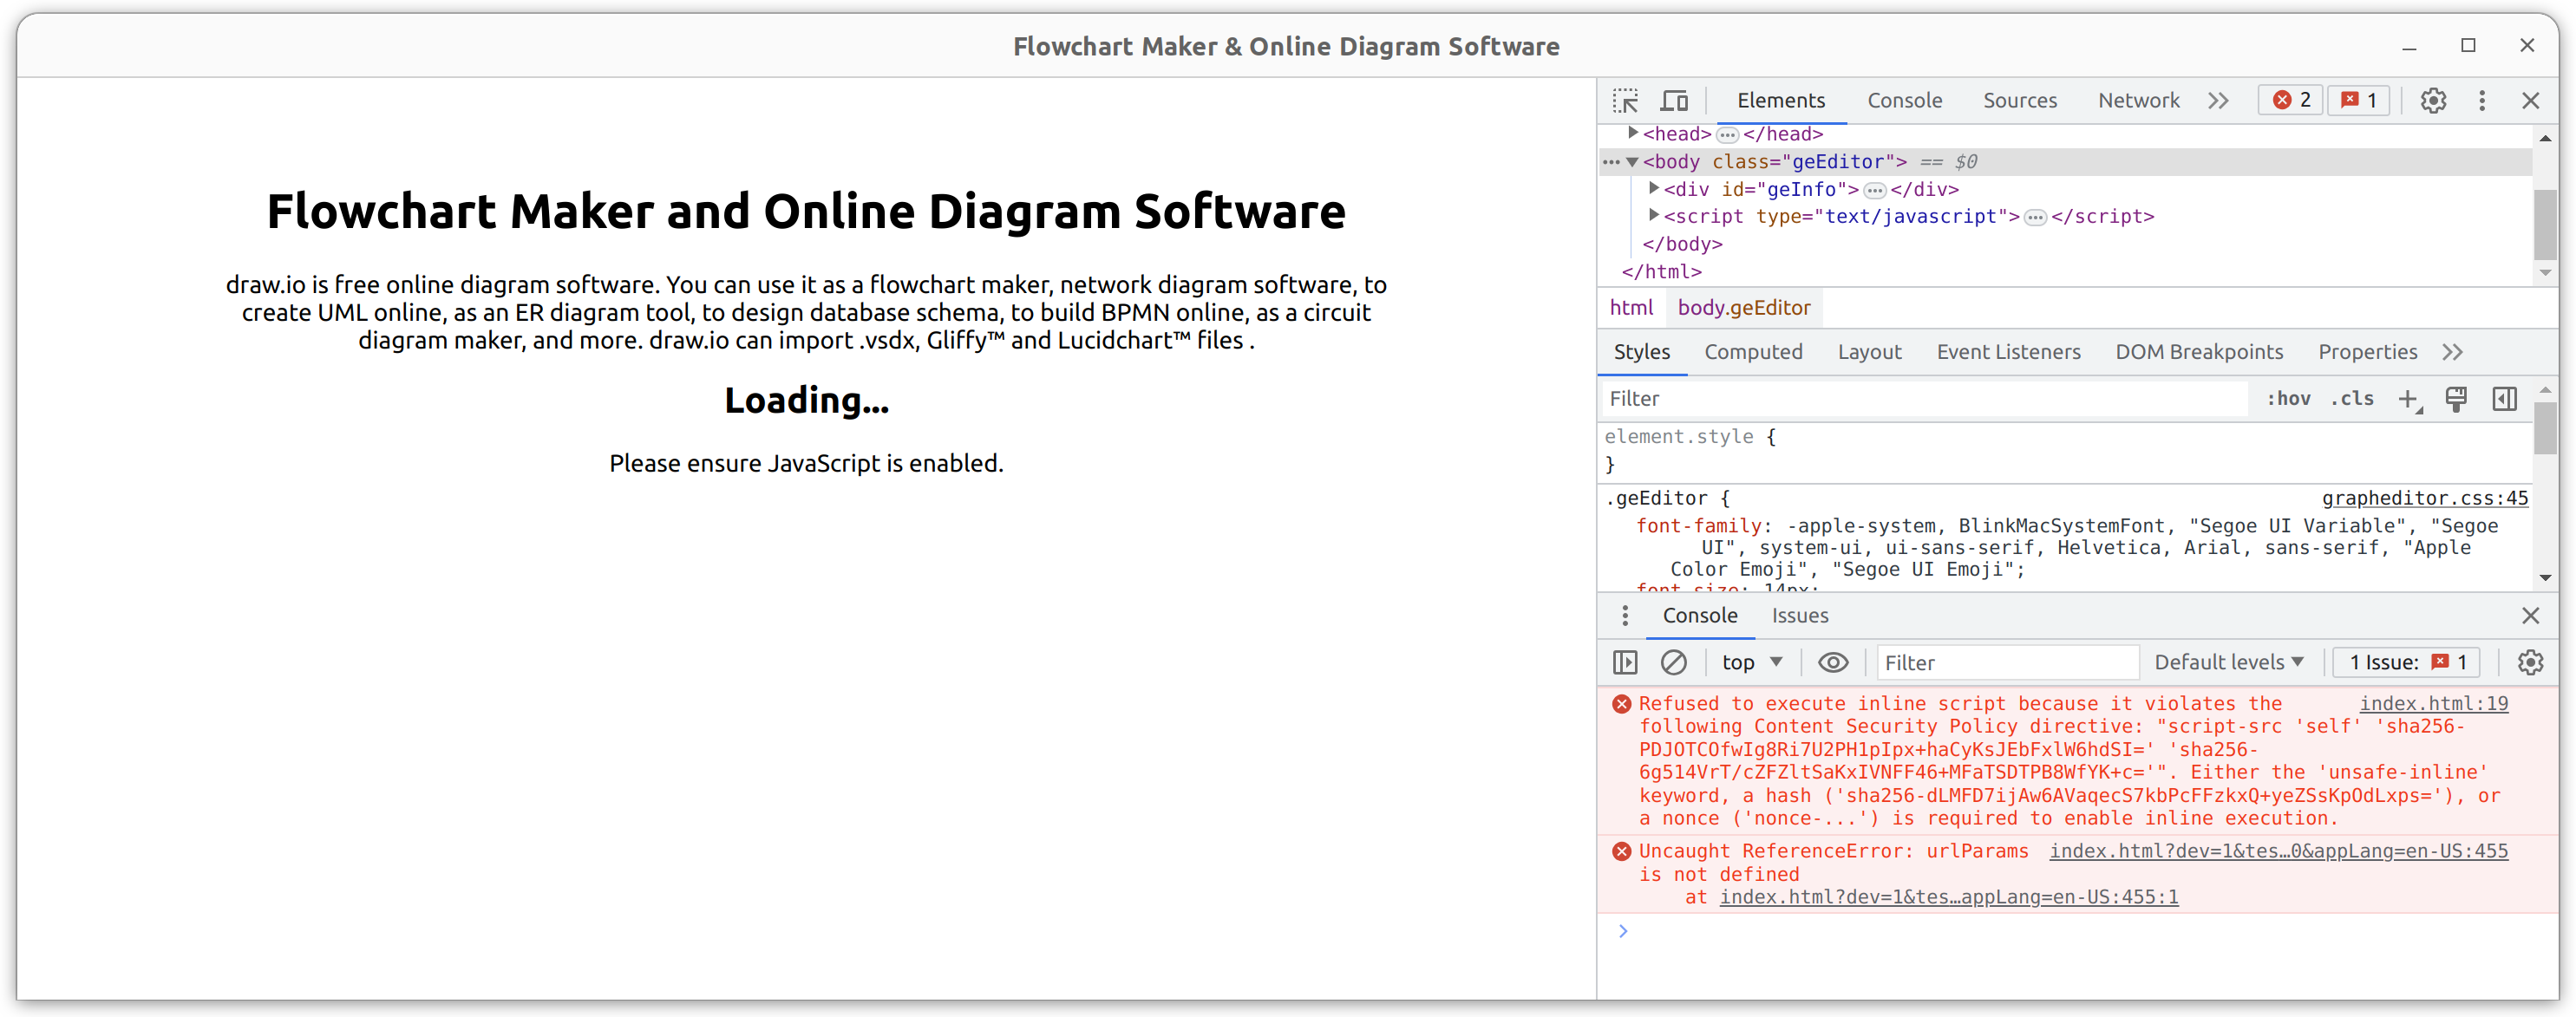
Task: Toggle the .cls element classes panel
Action: (x=2352, y=399)
